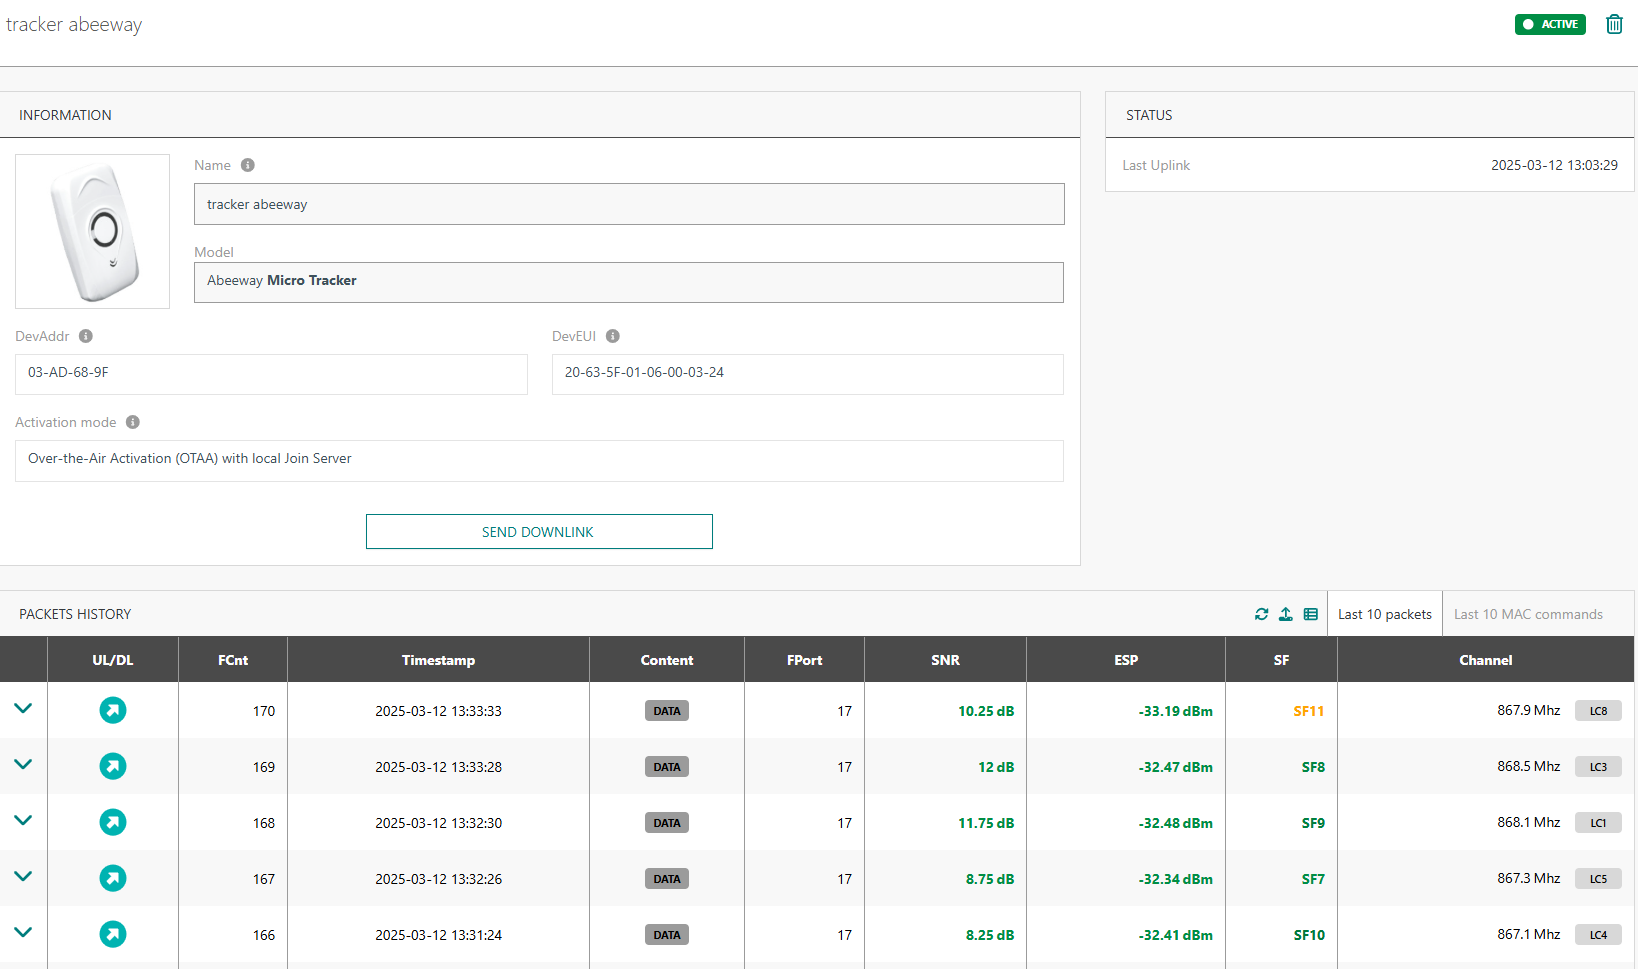Expand packet row with FCnt 169
Viewport: 1638px width, 969px height.
pyautogui.click(x=23, y=764)
